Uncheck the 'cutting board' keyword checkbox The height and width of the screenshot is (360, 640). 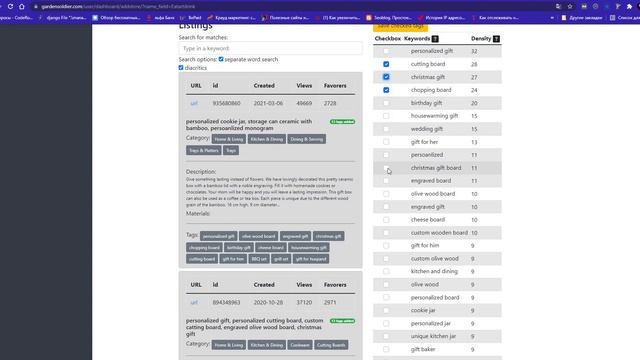386,64
